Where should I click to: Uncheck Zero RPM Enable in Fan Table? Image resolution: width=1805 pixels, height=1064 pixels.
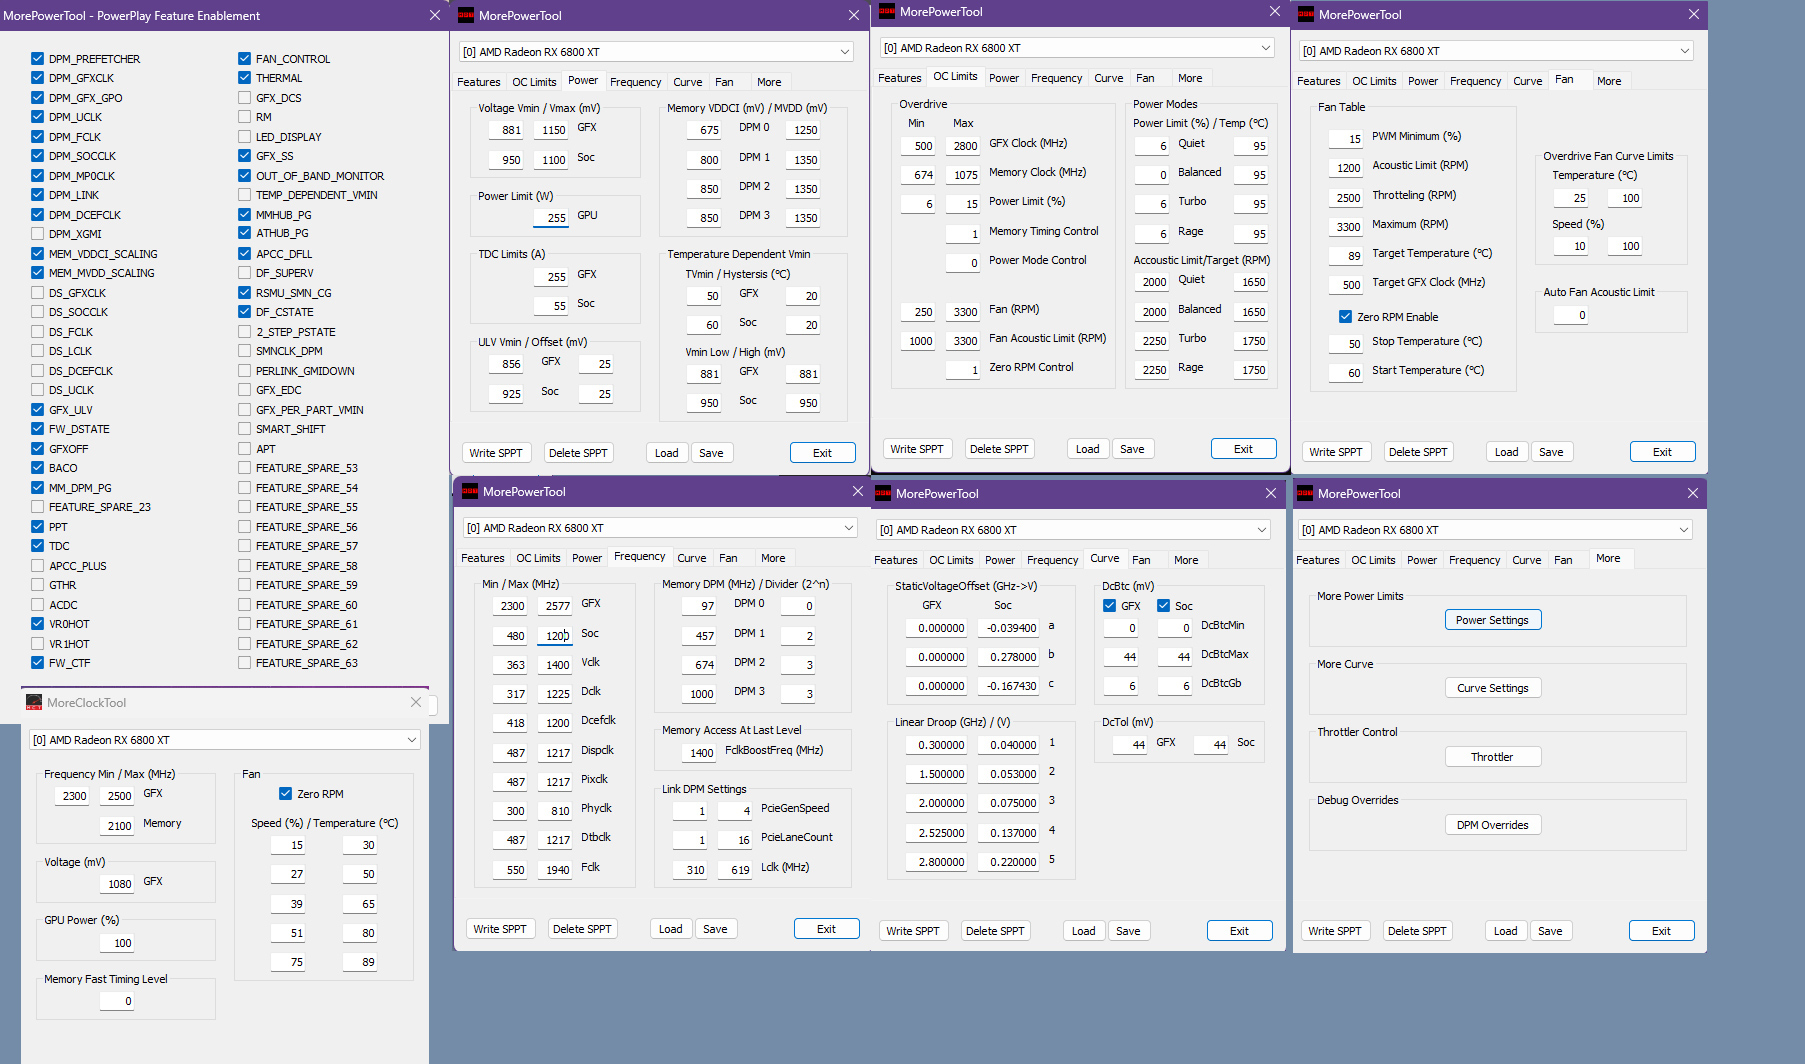[1345, 316]
